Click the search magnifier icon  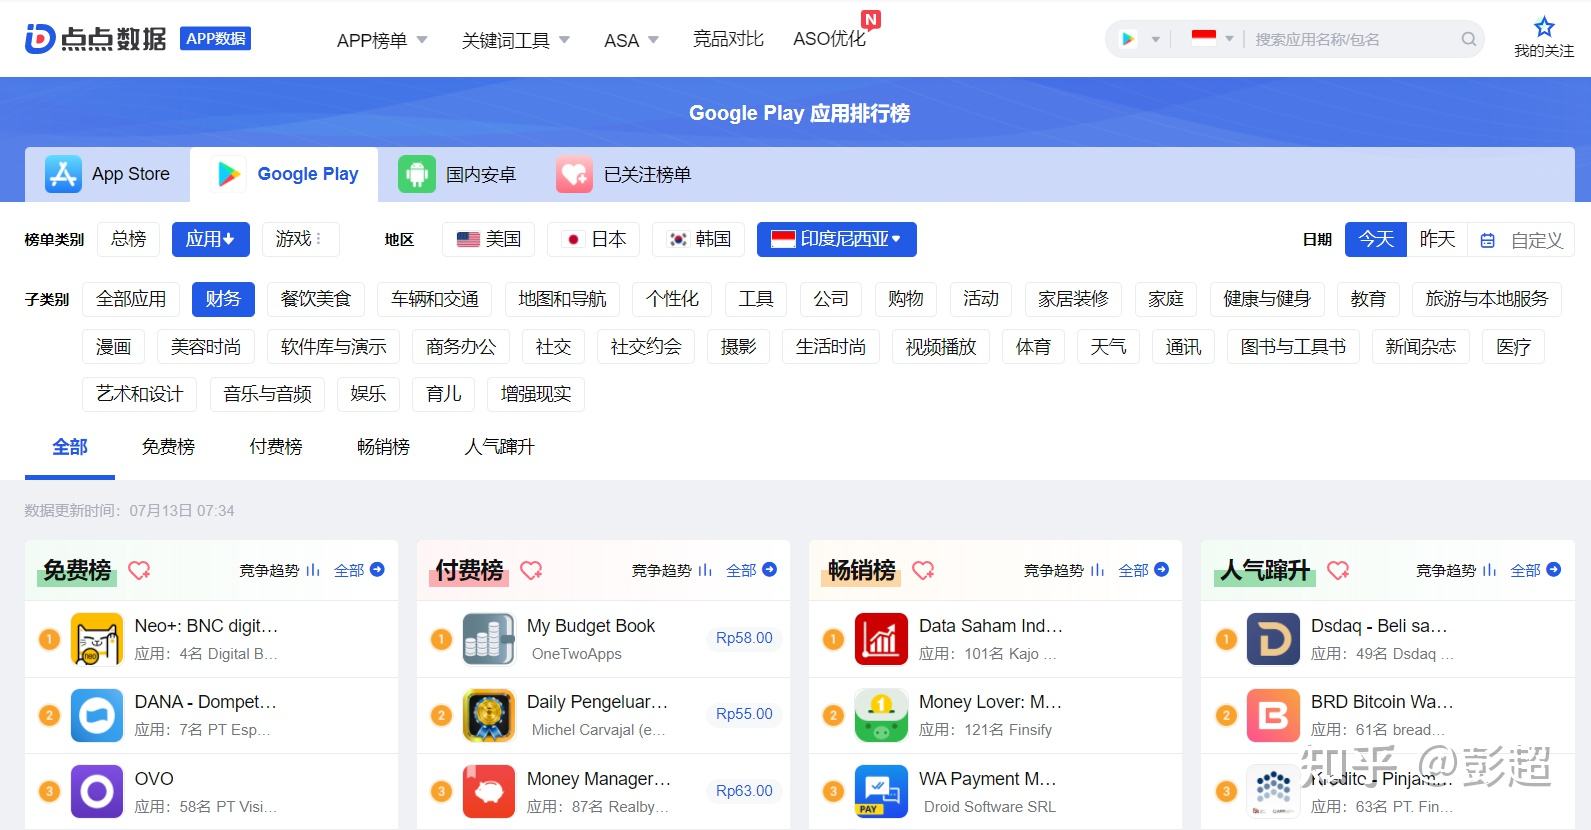tap(1469, 39)
